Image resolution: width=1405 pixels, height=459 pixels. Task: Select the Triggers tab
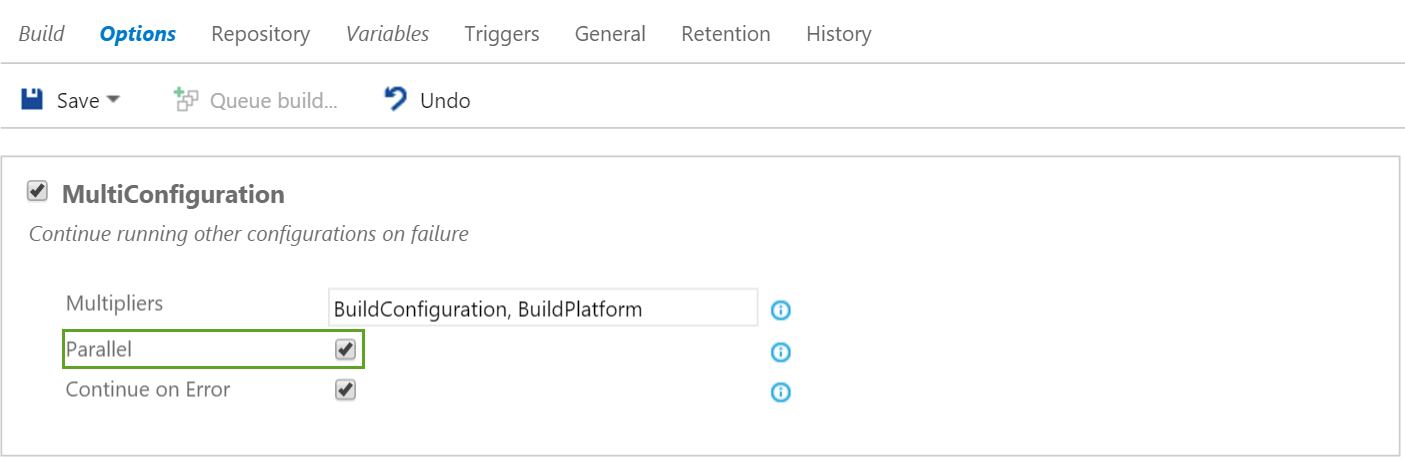click(501, 34)
